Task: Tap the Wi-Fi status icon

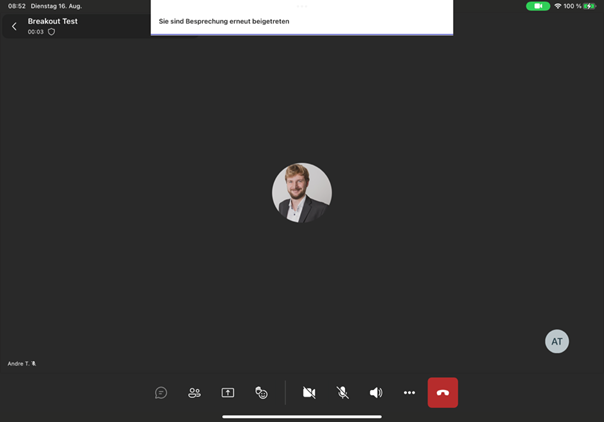Action: 558,6
